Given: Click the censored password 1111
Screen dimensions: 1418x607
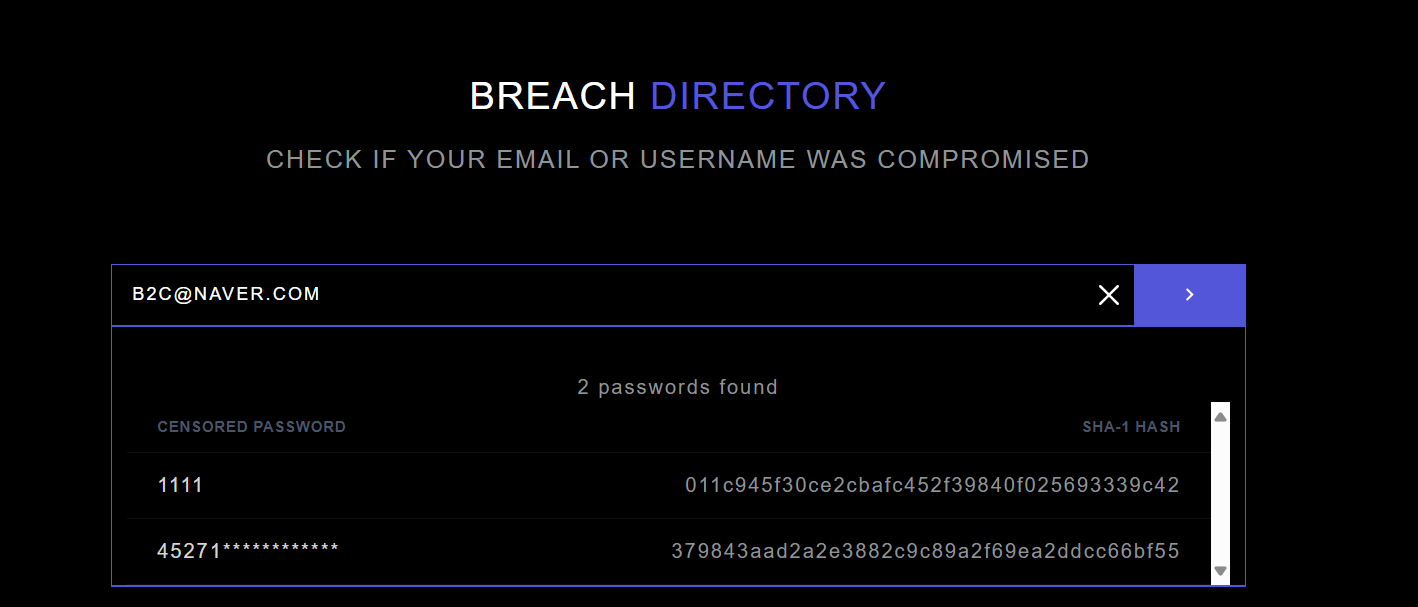Looking at the screenshot, I should point(180,485).
